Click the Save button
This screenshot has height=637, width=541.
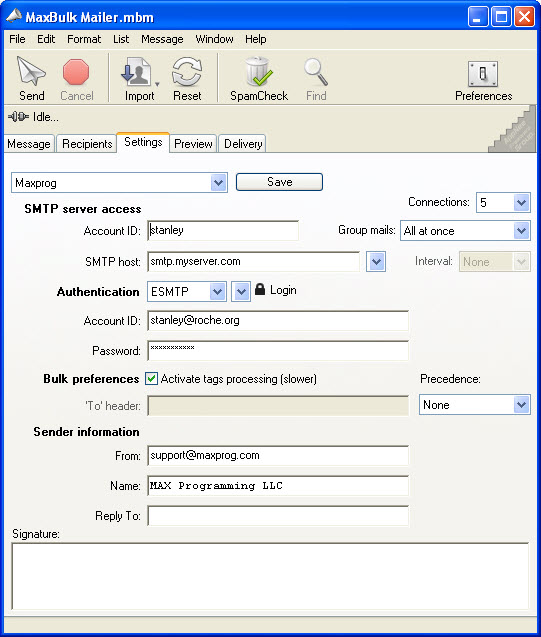coord(279,182)
